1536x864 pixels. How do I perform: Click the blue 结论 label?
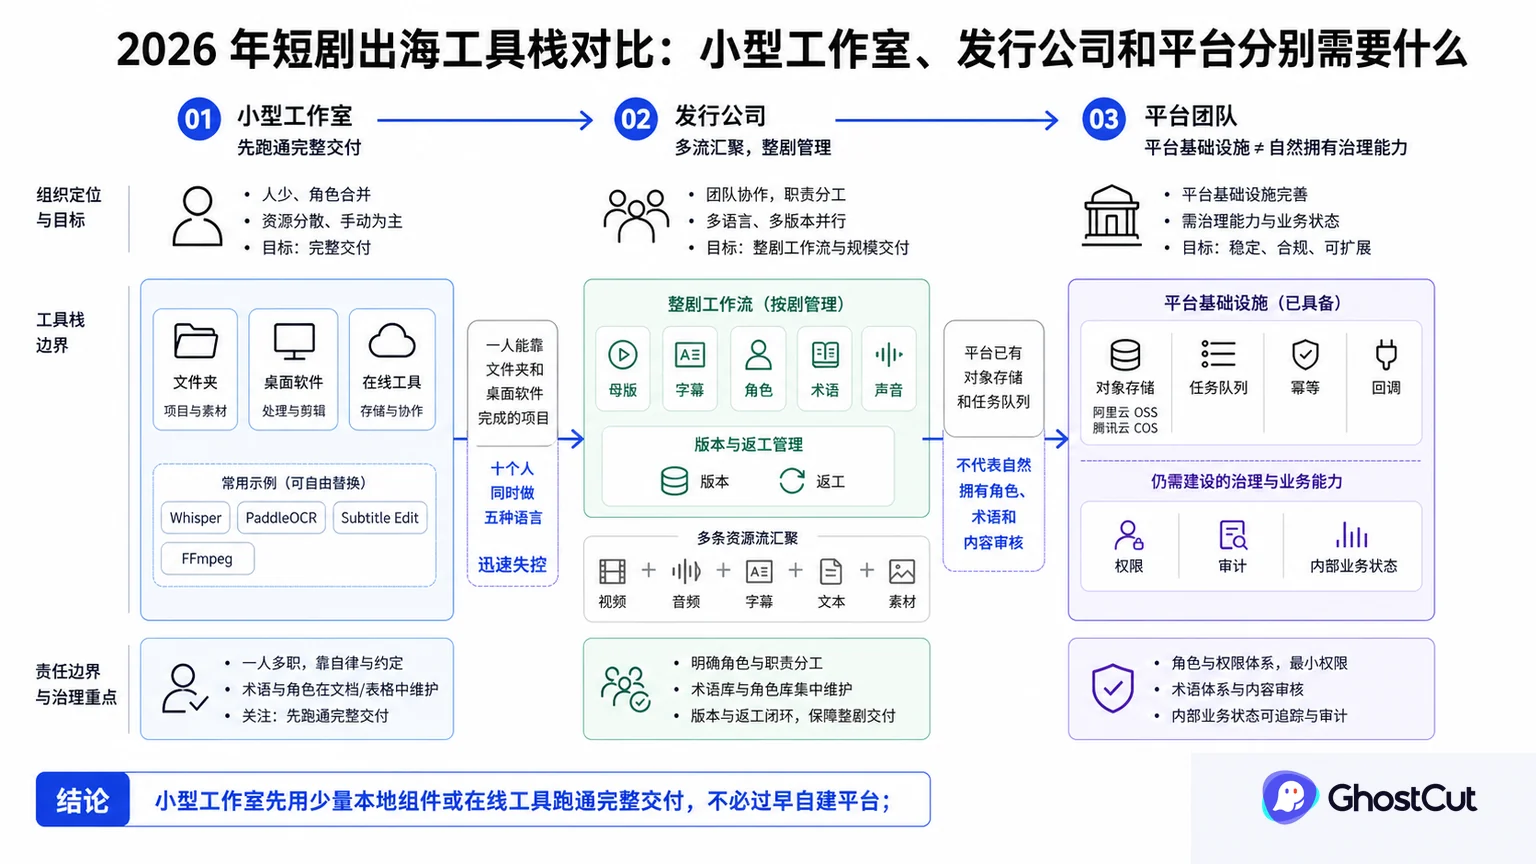click(x=83, y=800)
